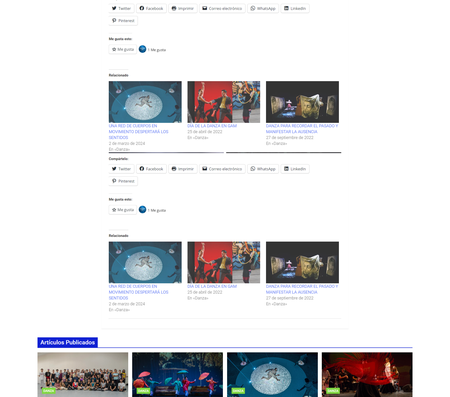Open 'DANZA PARA RECORDAR EL PASADO' link in first Relacionado
This screenshot has width=450, height=397.
[x=302, y=129]
